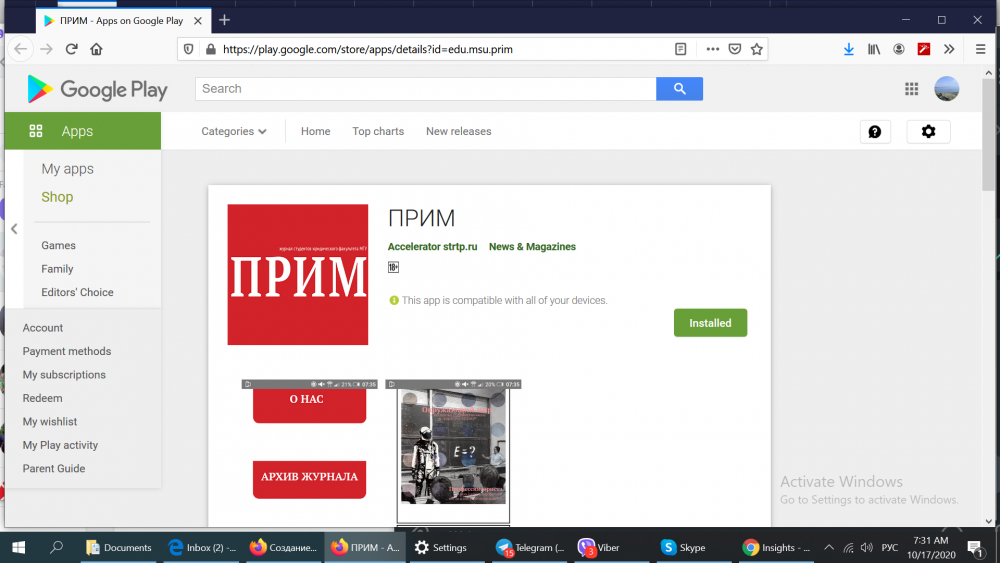The image size is (1000, 563).
Task: Click the Google Play logo
Action: (x=98, y=89)
